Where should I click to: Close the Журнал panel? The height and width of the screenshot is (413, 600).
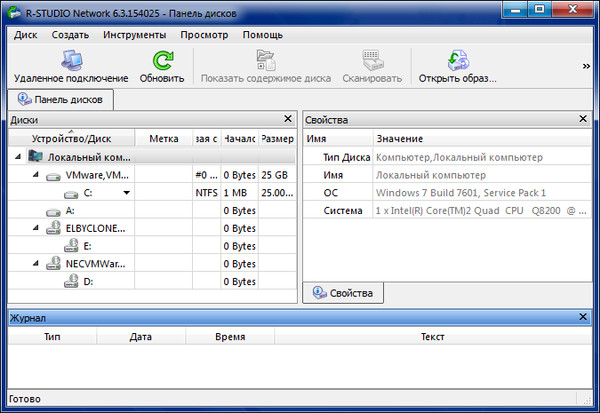pyautogui.click(x=583, y=317)
